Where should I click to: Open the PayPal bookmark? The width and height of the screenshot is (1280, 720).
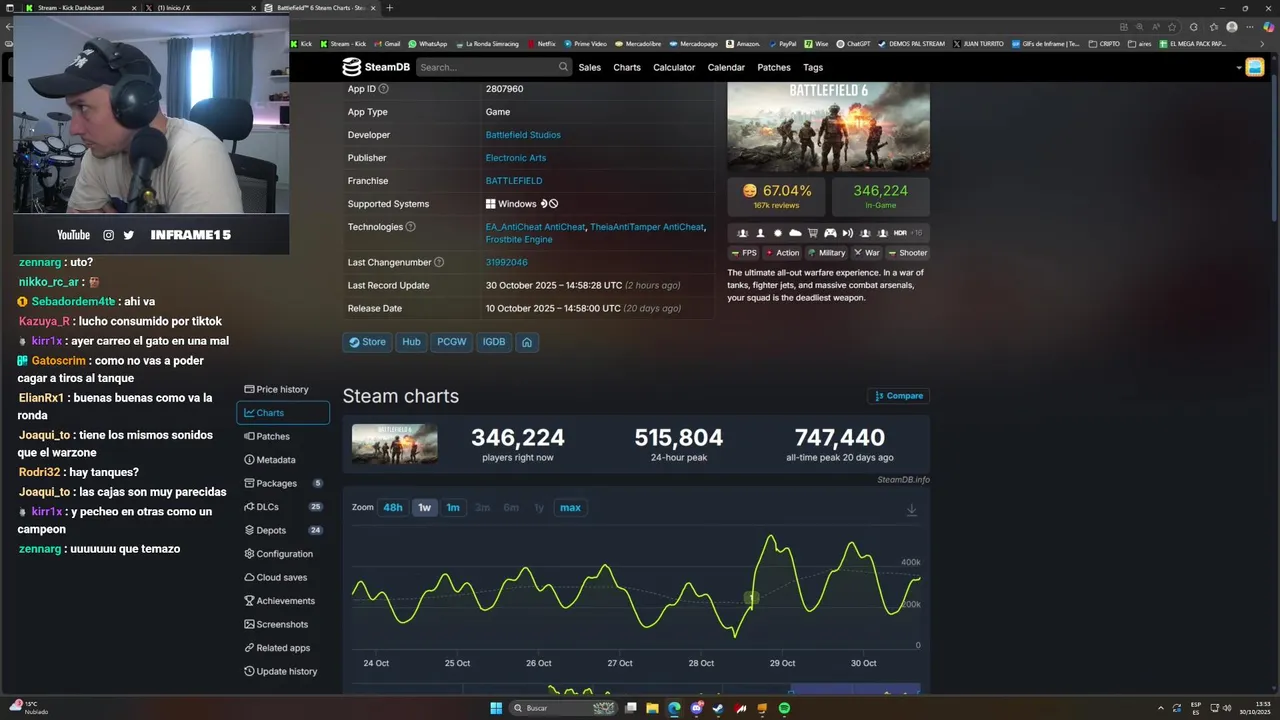point(782,44)
